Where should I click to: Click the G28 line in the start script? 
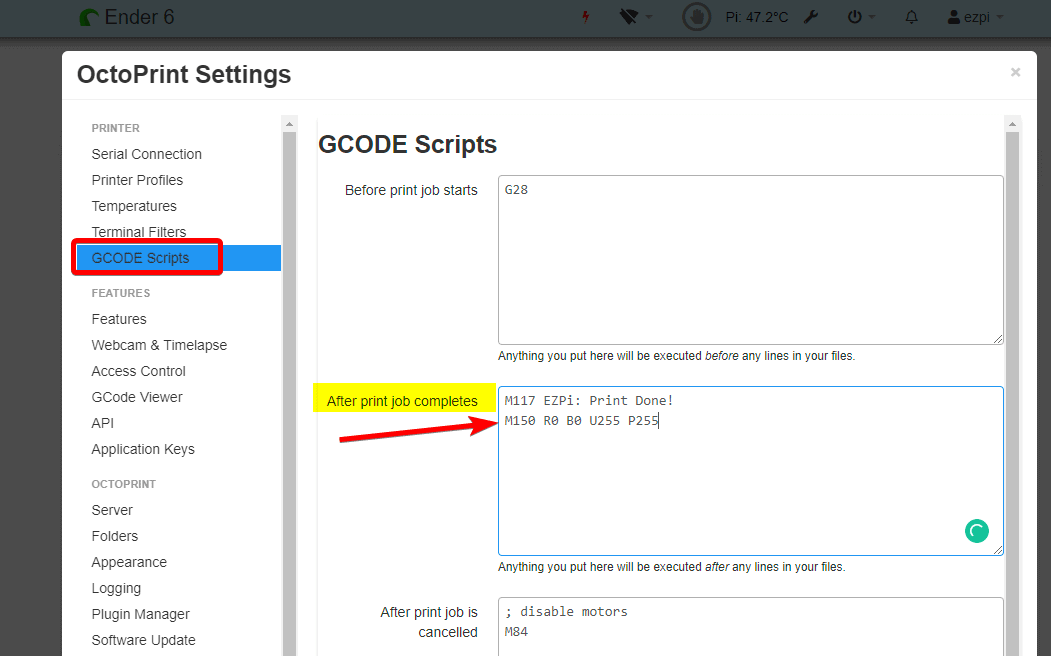tap(516, 190)
